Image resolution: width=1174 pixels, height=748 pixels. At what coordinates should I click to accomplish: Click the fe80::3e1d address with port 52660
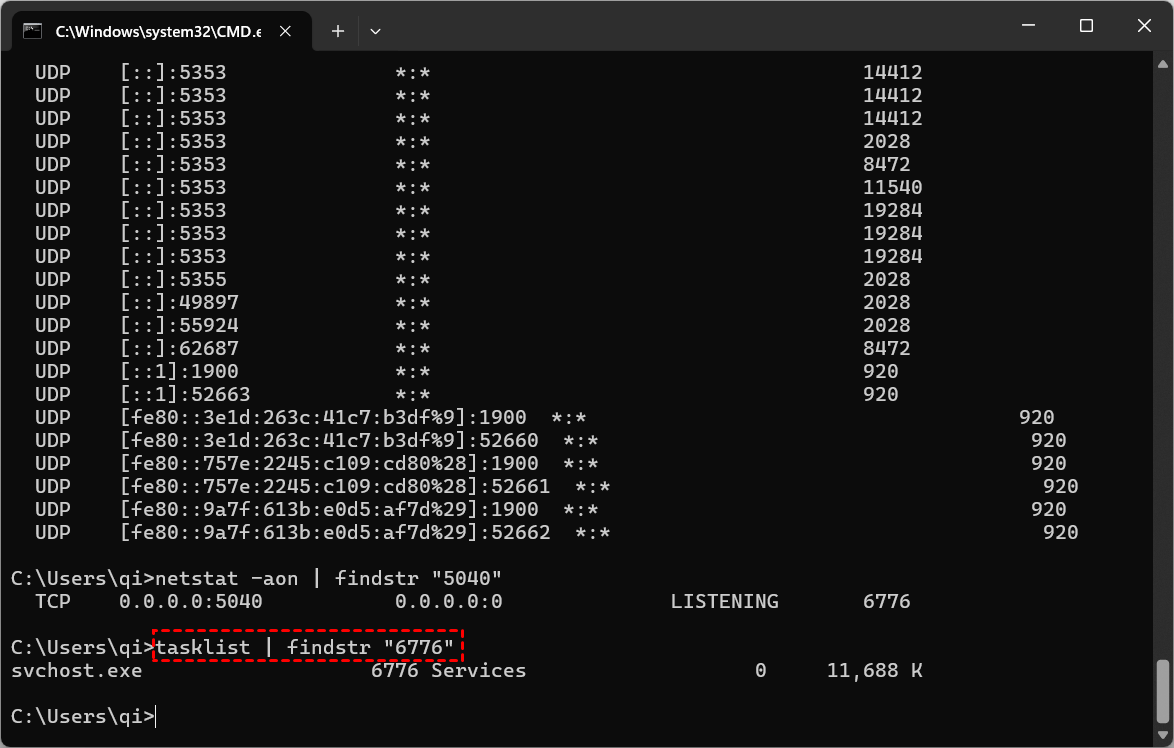(329, 440)
